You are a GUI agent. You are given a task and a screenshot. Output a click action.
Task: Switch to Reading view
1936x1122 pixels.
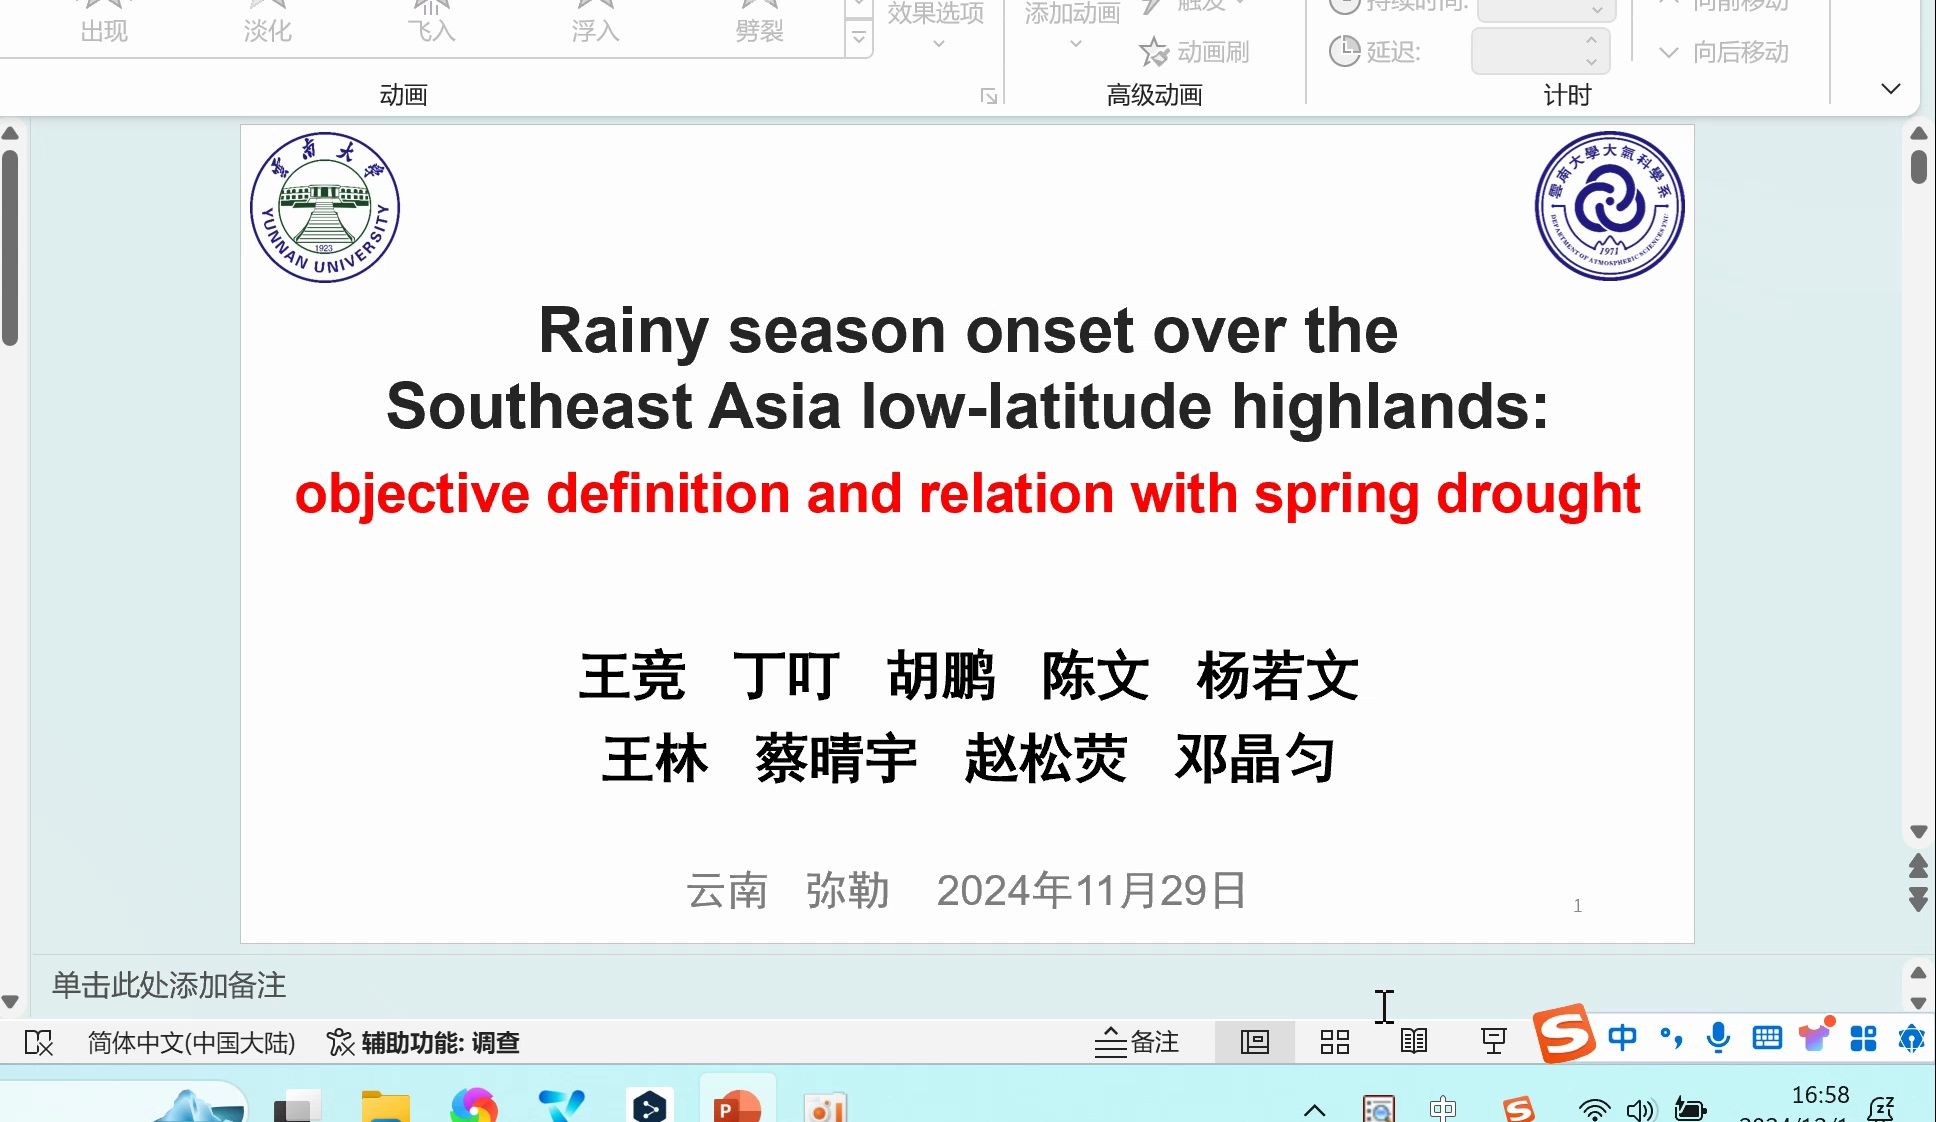1413,1042
